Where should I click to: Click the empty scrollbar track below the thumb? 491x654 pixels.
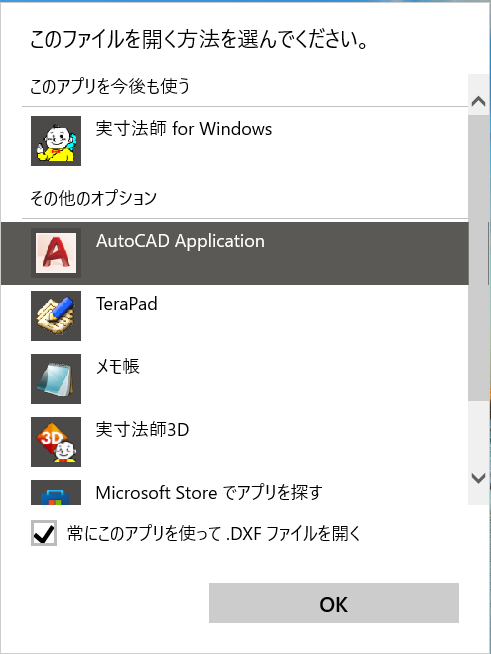point(478,432)
